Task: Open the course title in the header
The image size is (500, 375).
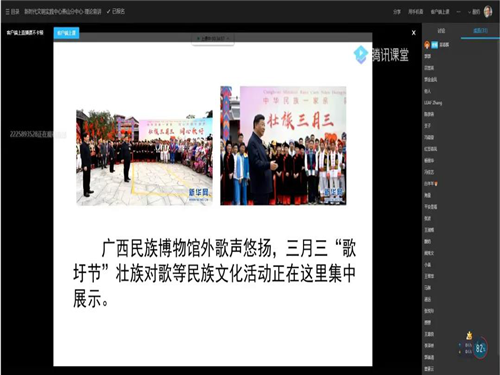Action: coord(62,12)
